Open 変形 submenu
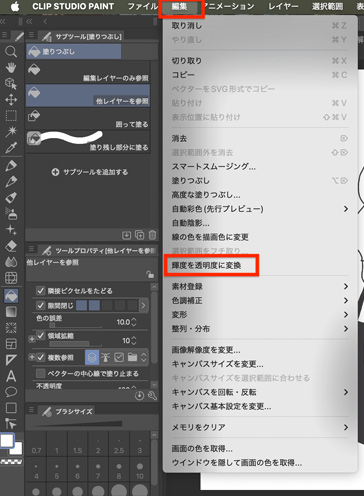 tap(260, 315)
